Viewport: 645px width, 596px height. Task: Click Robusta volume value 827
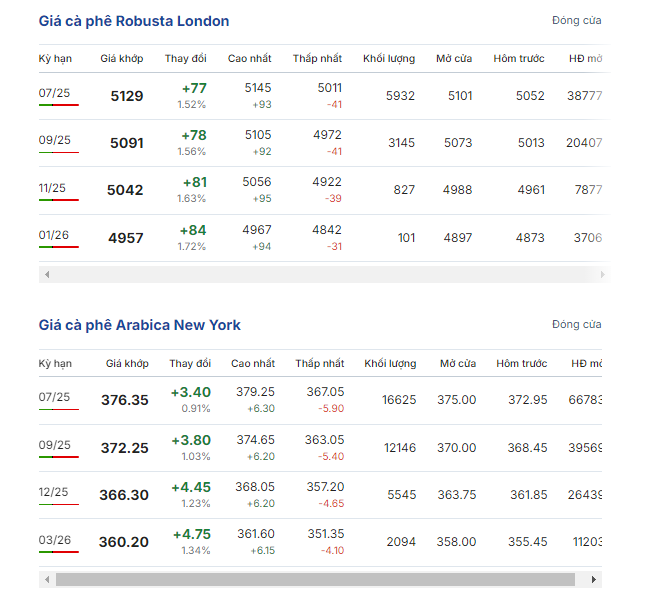click(404, 190)
